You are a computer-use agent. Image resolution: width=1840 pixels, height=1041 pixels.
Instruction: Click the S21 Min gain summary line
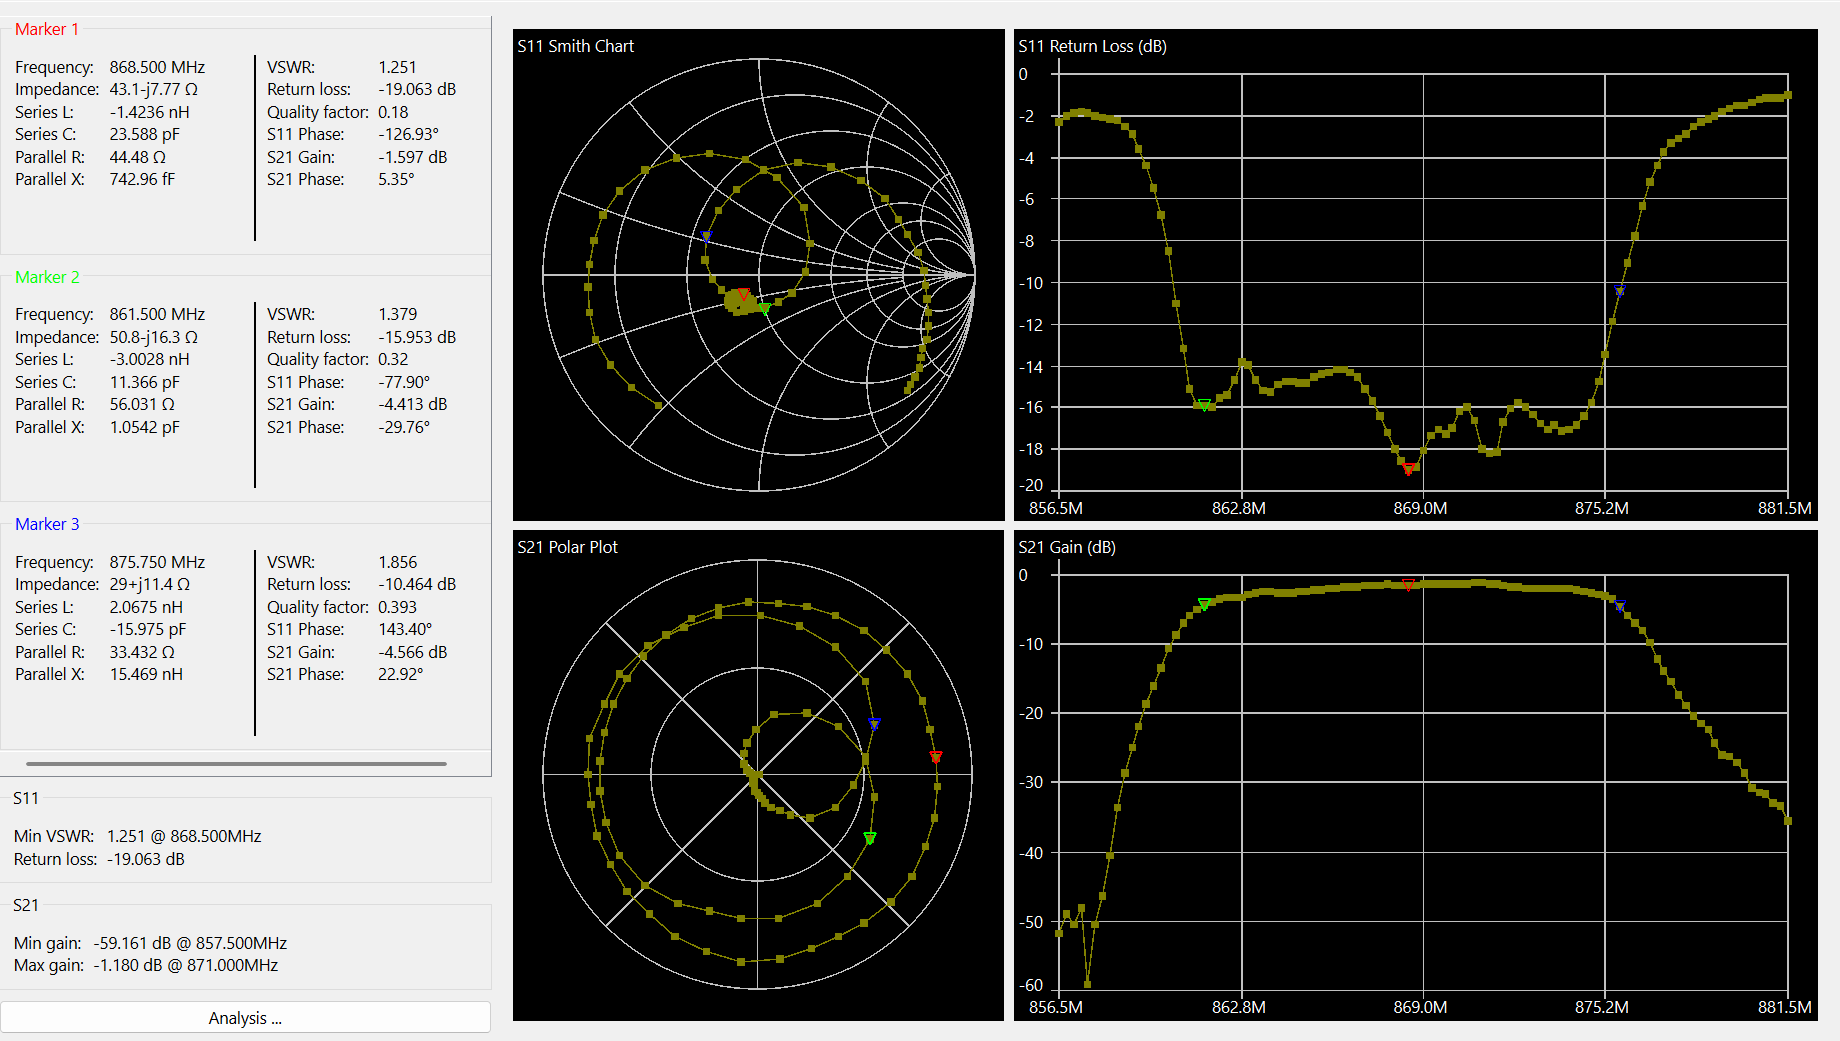(150, 943)
